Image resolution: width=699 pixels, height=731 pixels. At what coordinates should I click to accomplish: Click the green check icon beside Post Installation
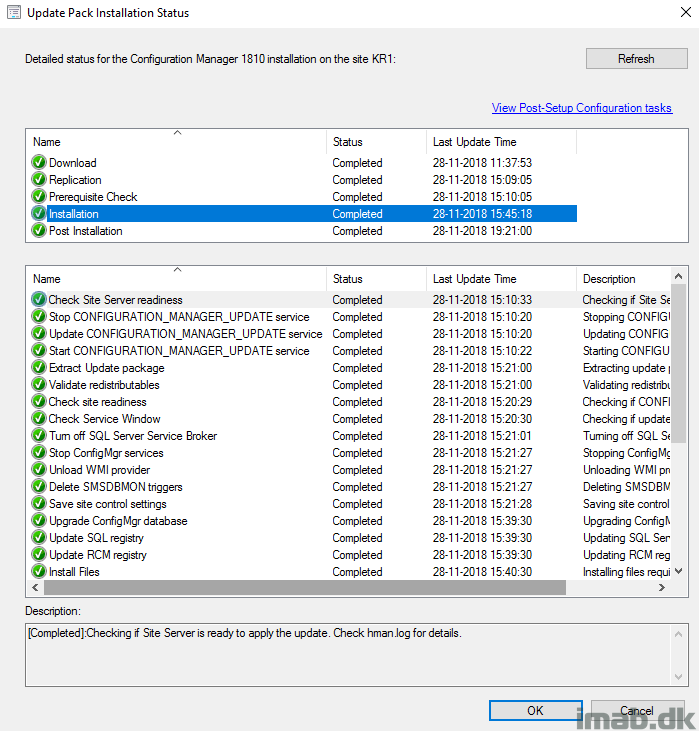(x=39, y=231)
